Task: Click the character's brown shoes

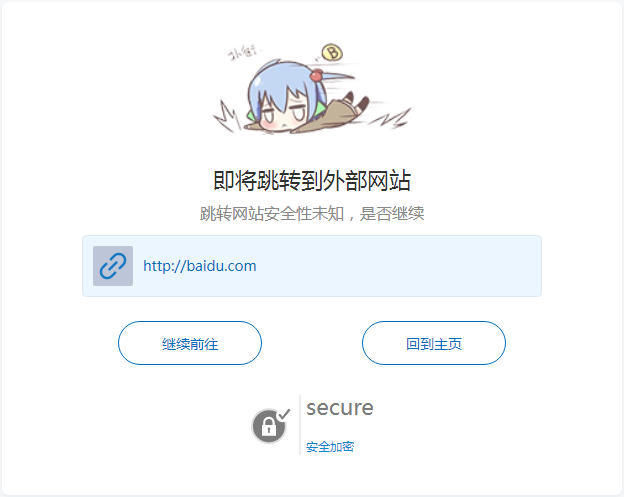Action: click(357, 103)
